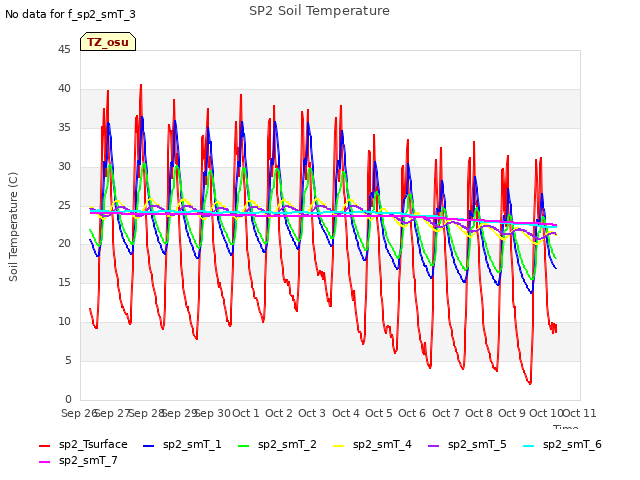Click the Oct 4 x-axis date label

(346, 413)
